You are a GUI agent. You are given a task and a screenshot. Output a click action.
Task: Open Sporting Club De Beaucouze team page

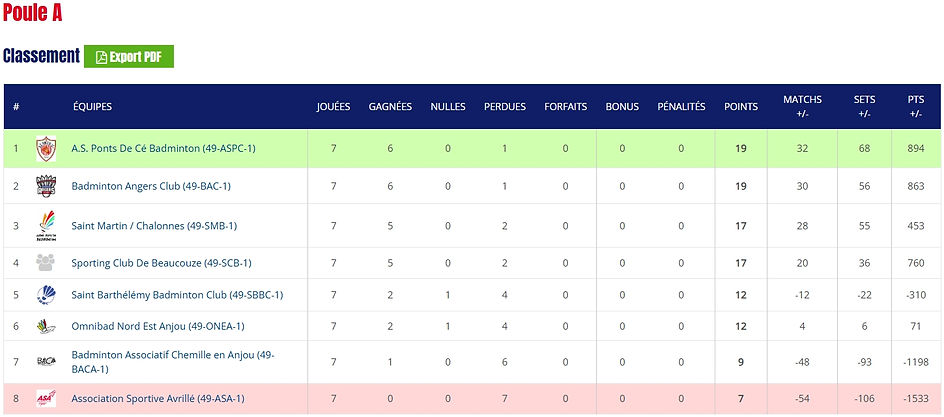pos(161,263)
